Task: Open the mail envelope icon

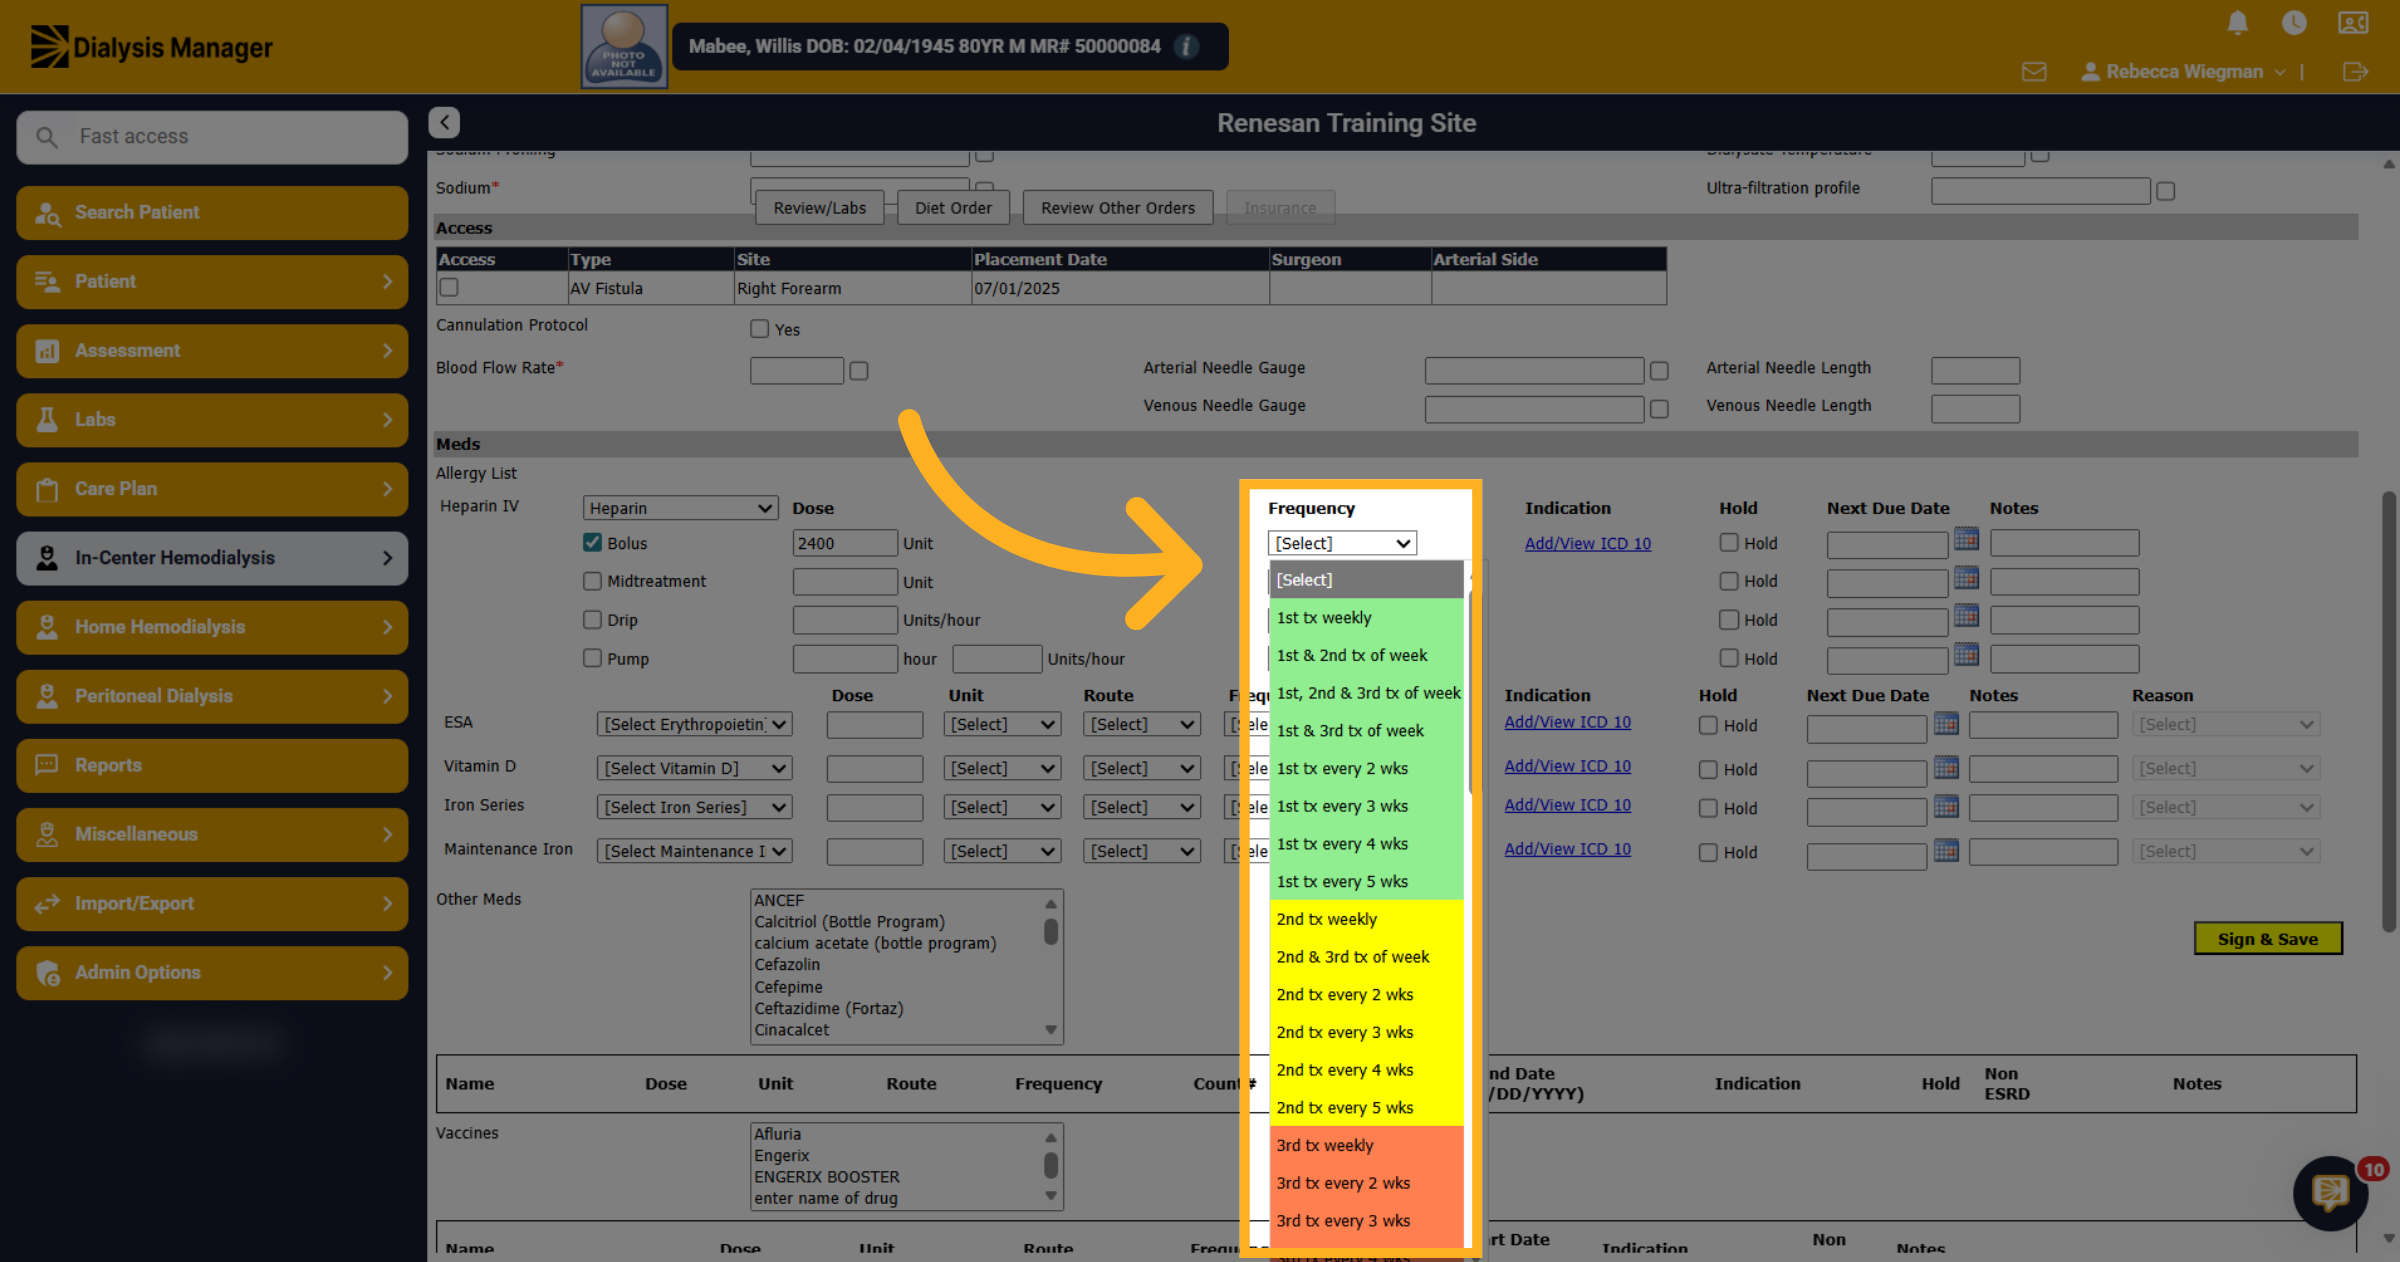Action: [2034, 72]
